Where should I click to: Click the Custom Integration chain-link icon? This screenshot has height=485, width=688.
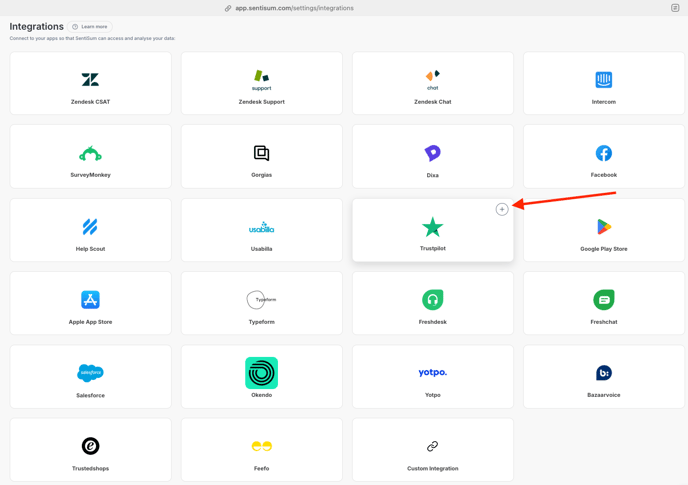click(433, 446)
